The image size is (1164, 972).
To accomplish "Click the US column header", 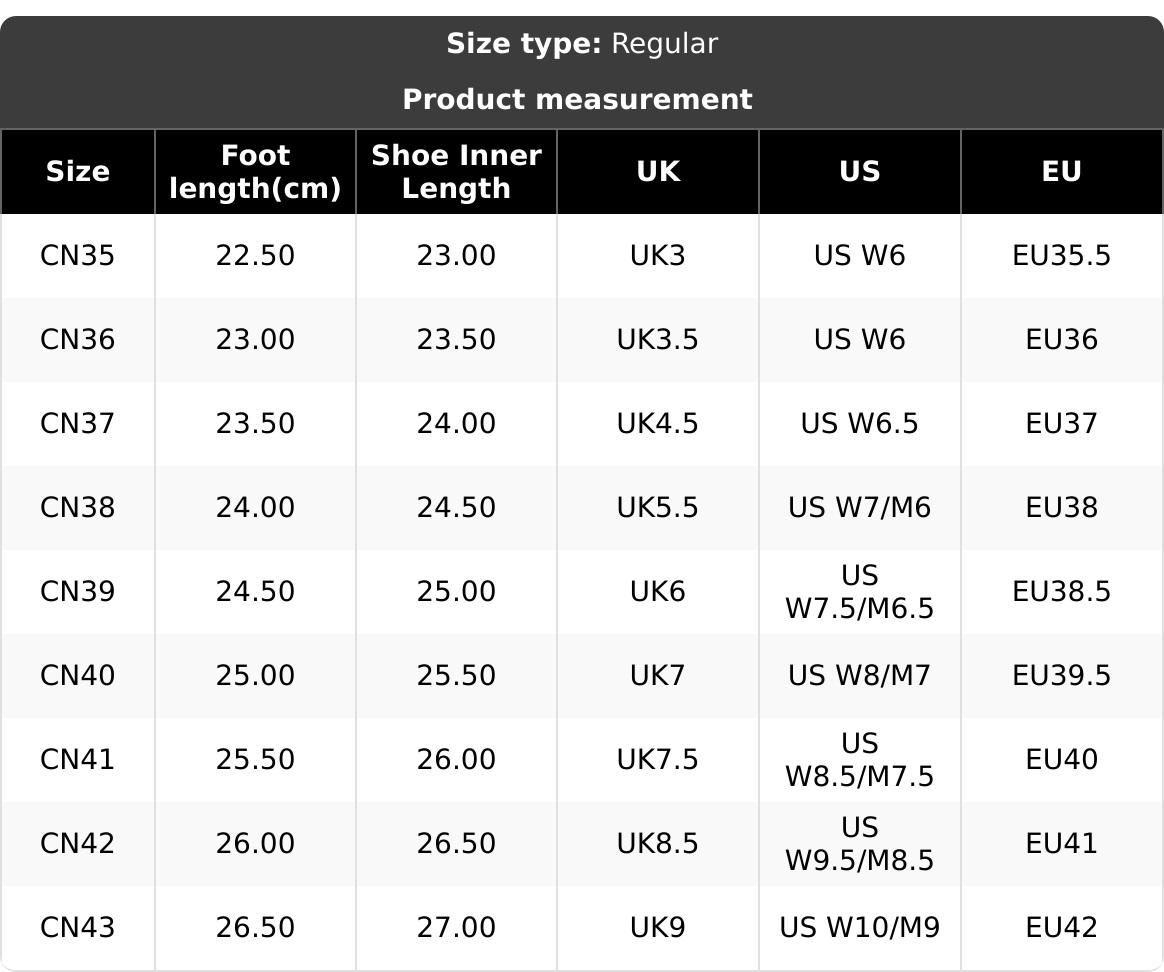I will click(x=859, y=172).
